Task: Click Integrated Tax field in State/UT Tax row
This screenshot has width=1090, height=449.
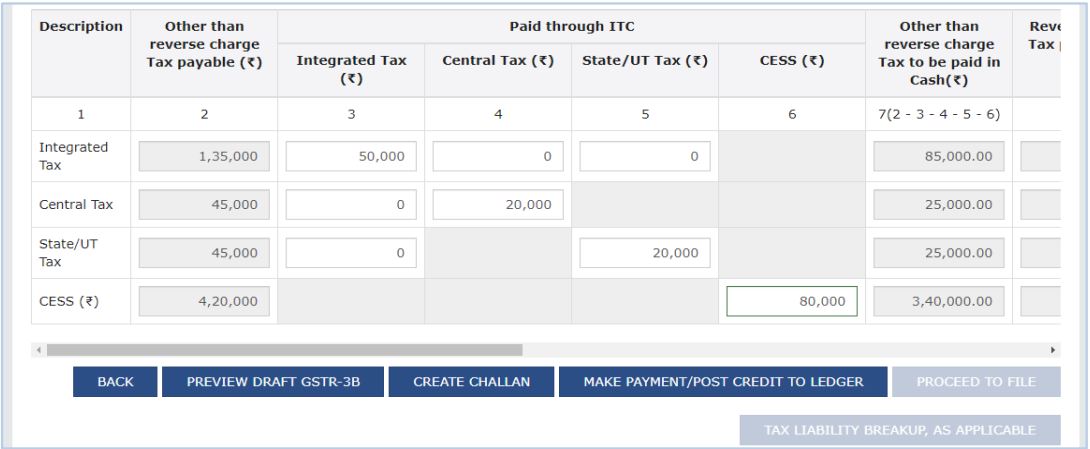Action: click(351, 254)
